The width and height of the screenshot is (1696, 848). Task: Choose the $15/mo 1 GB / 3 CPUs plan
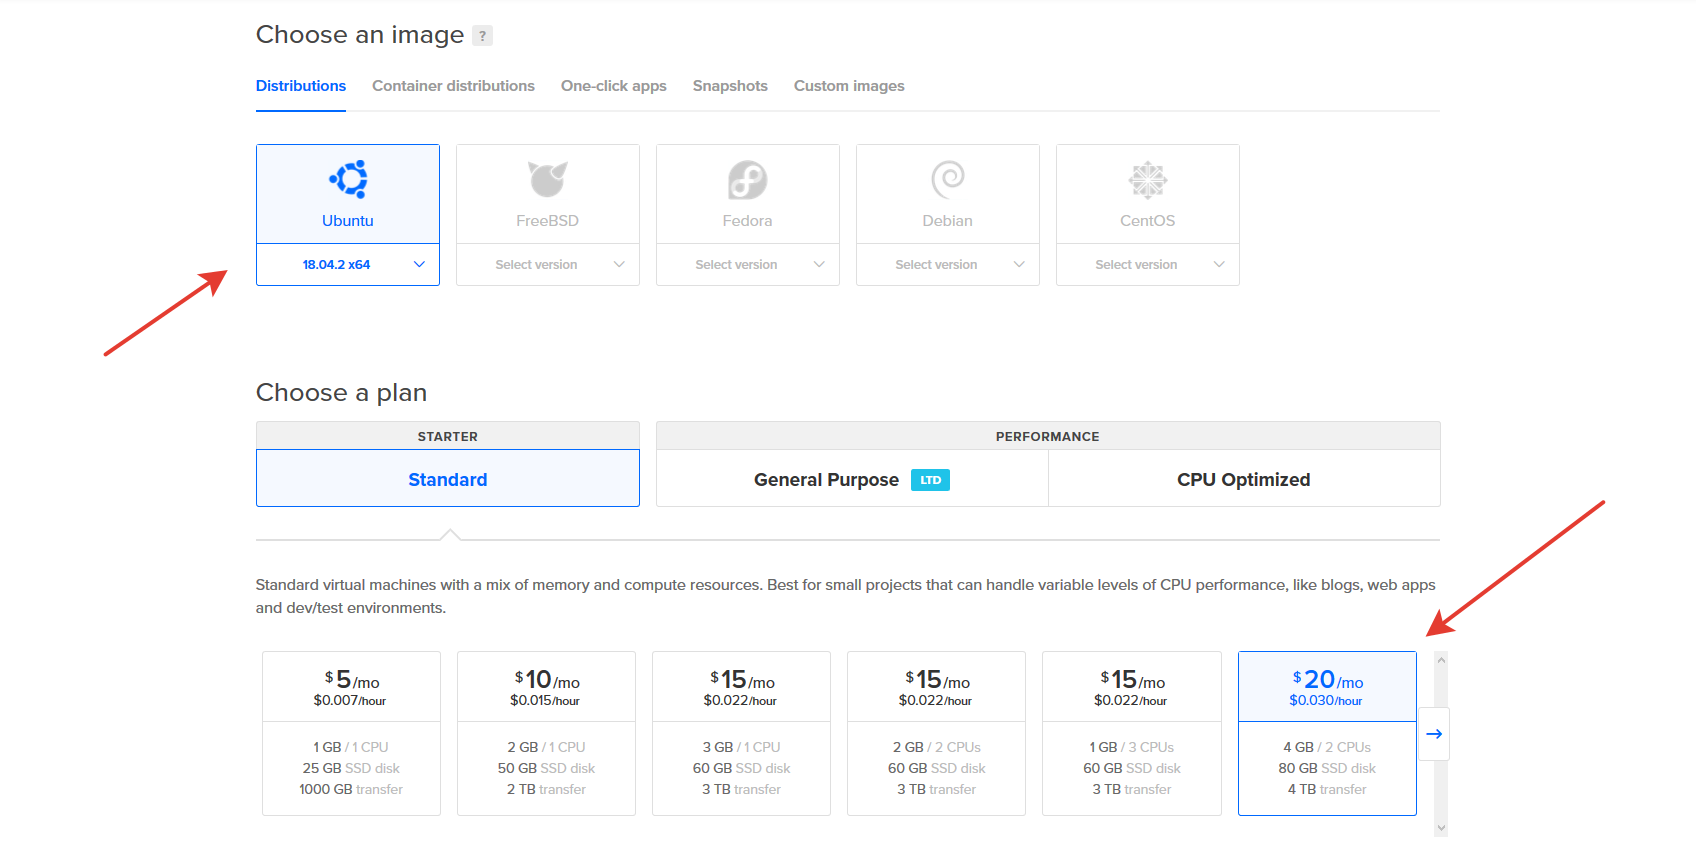1132,733
